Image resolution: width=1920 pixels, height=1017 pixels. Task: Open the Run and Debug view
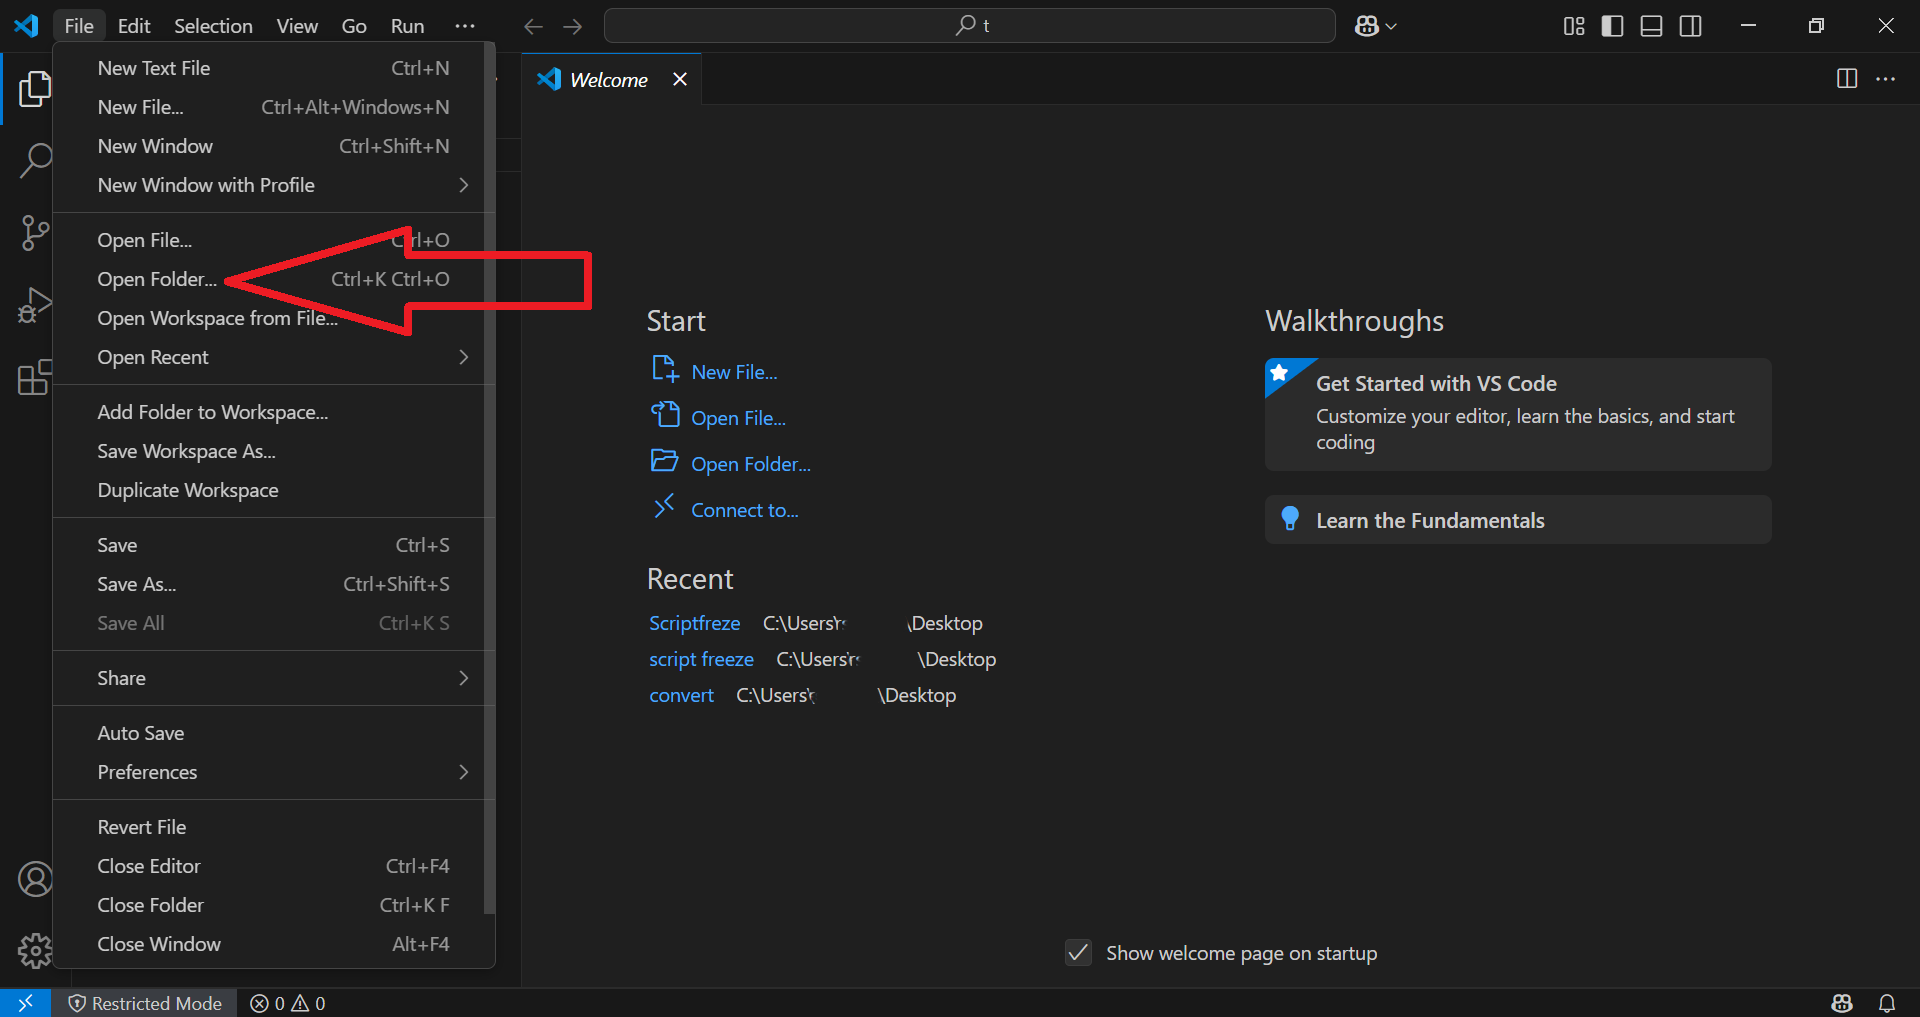tap(34, 305)
